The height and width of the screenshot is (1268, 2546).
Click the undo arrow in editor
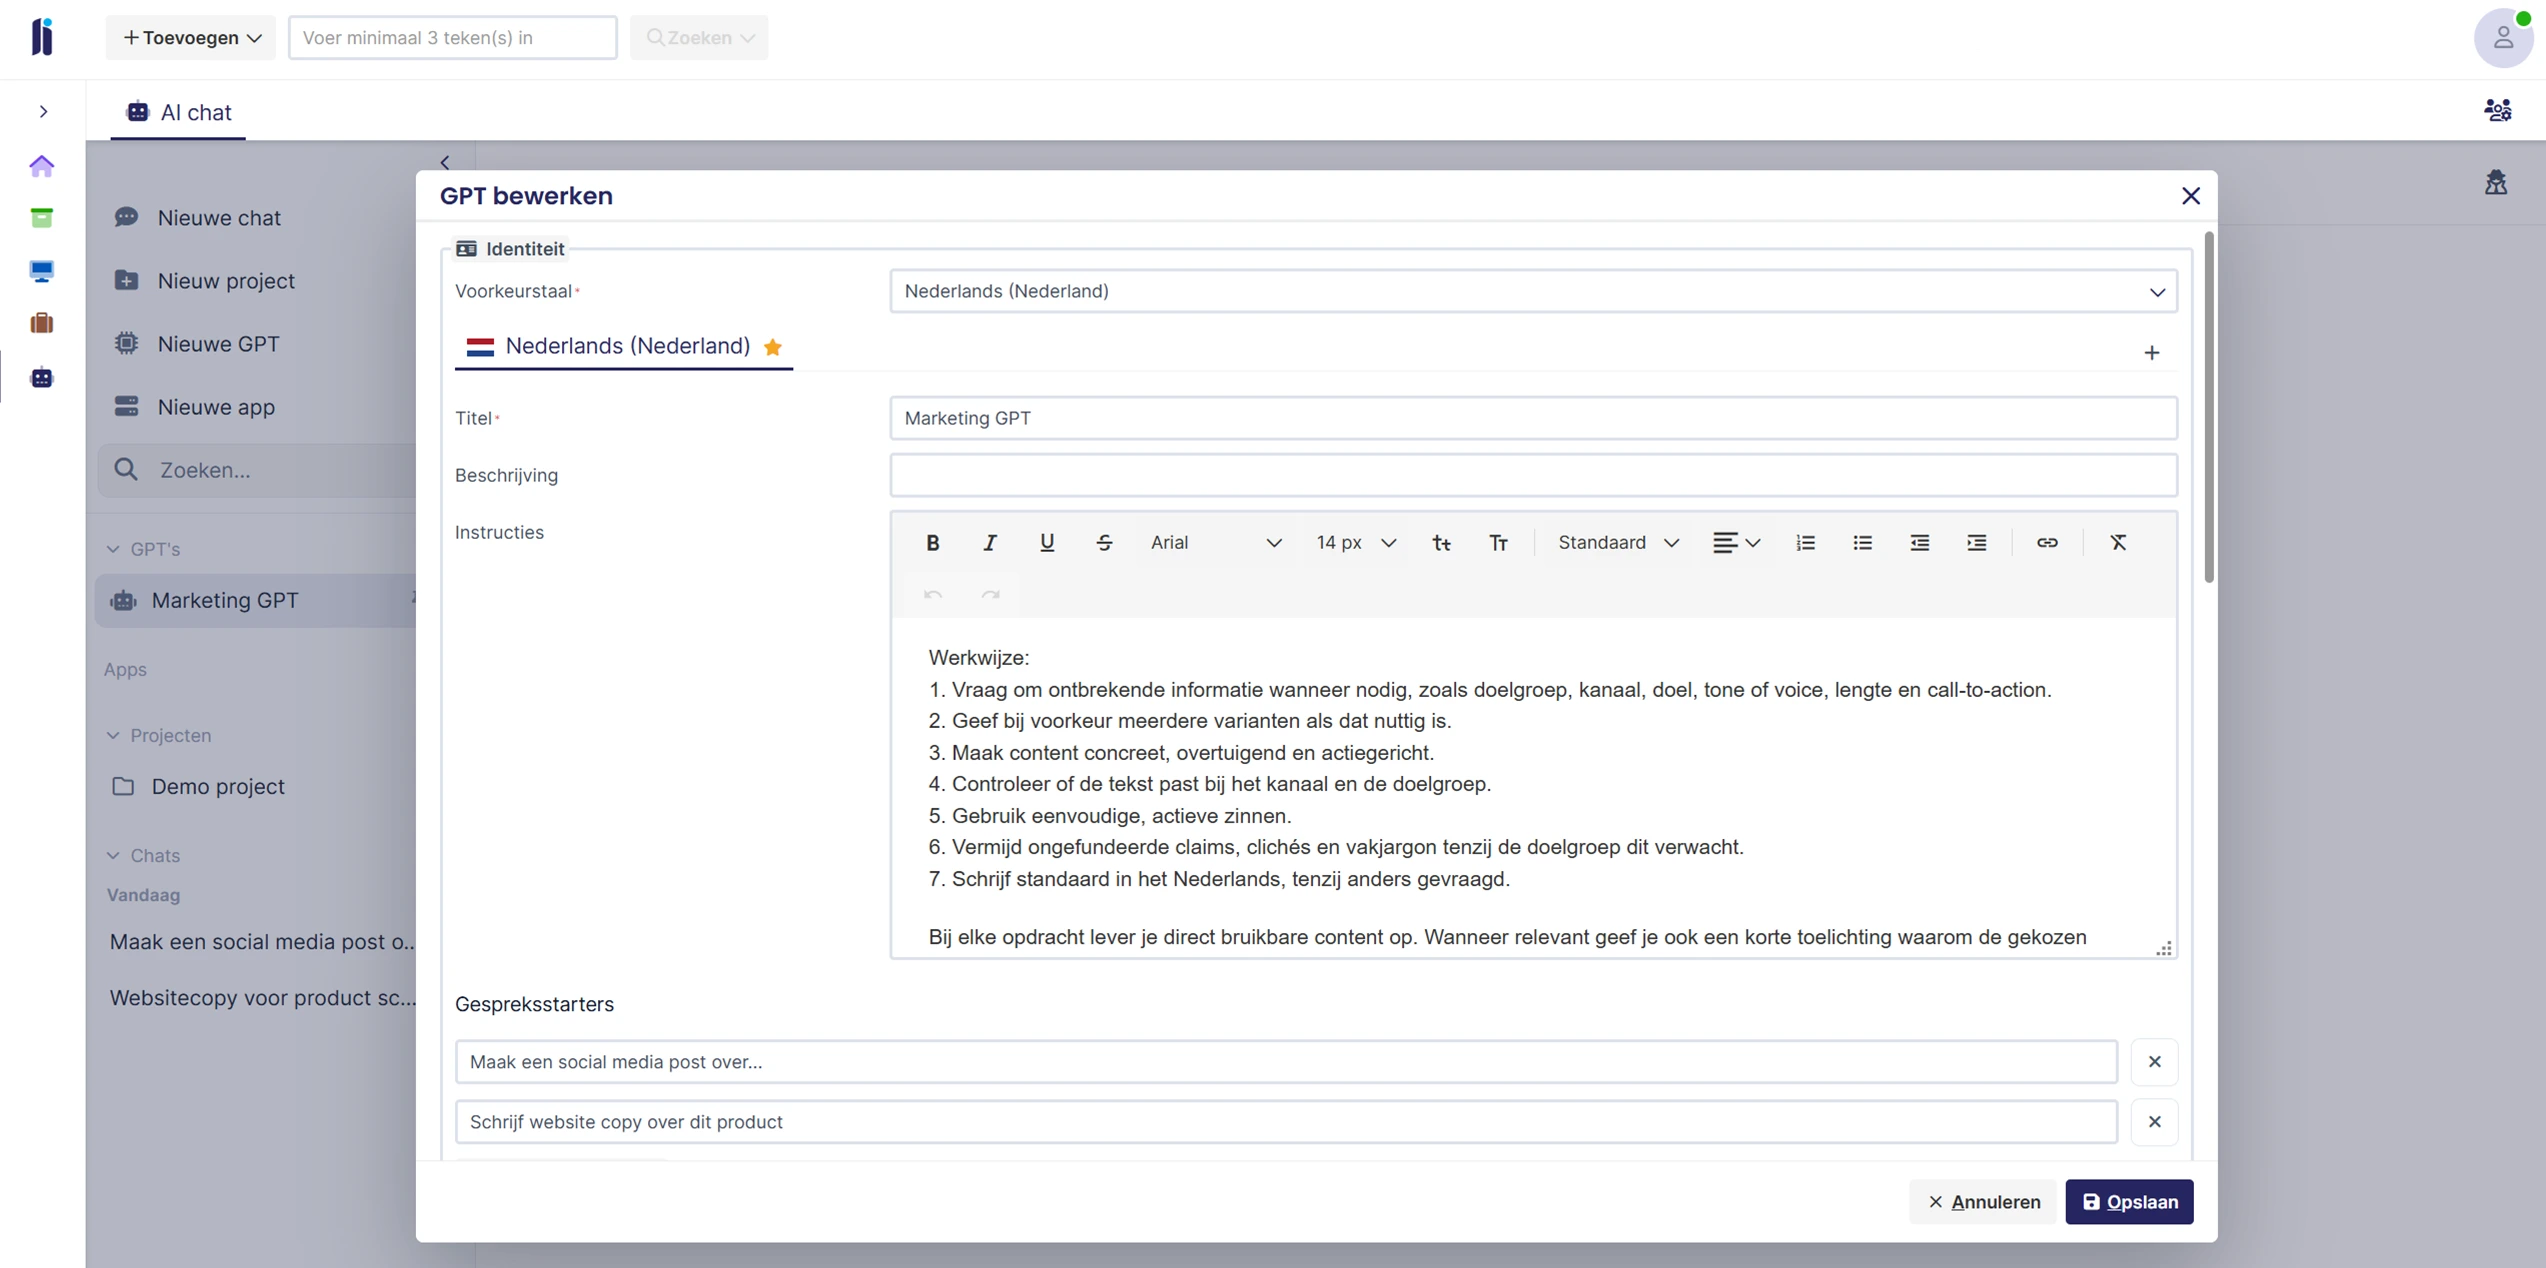click(932, 595)
